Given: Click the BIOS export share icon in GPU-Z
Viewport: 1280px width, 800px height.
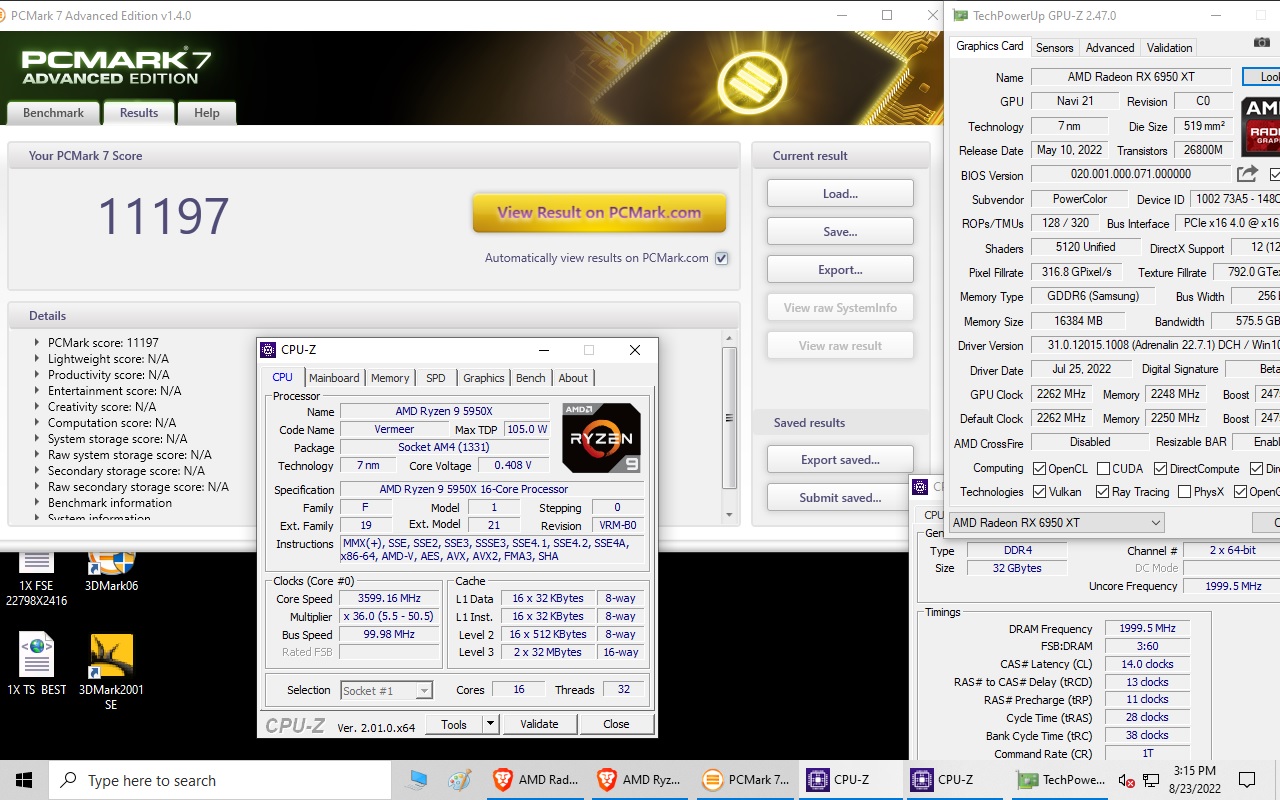Looking at the screenshot, I should click(x=1248, y=175).
